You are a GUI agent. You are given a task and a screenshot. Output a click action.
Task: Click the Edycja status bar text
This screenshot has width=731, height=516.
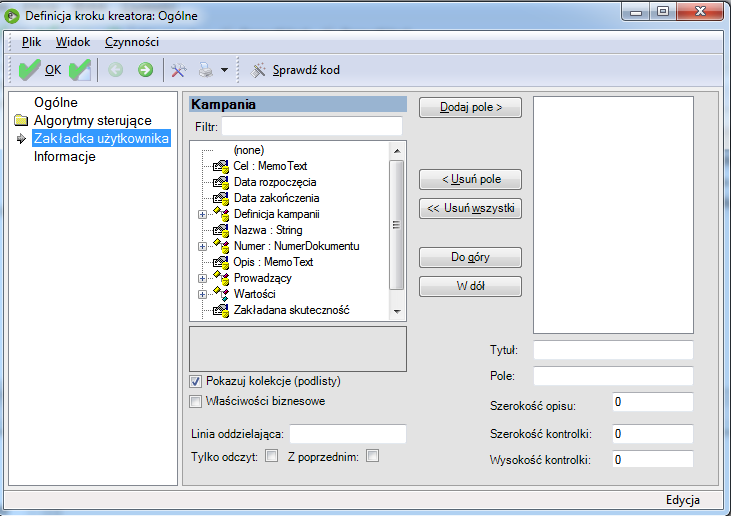pyautogui.click(x=683, y=500)
